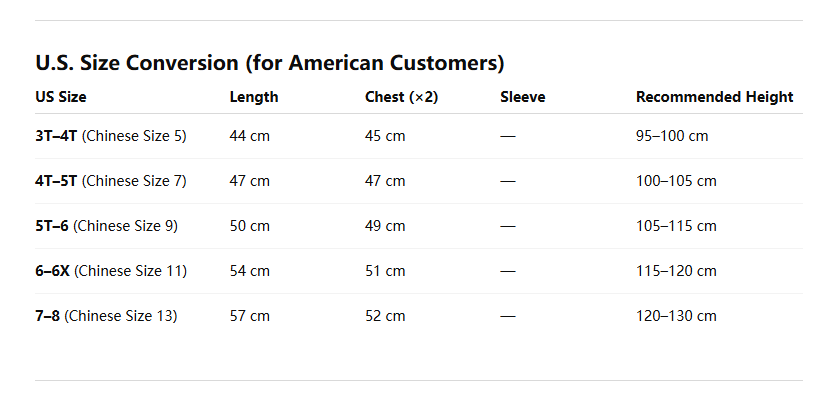This screenshot has width=836, height=407.
Task: Click the 49 cm chest cell
Action: (x=385, y=226)
